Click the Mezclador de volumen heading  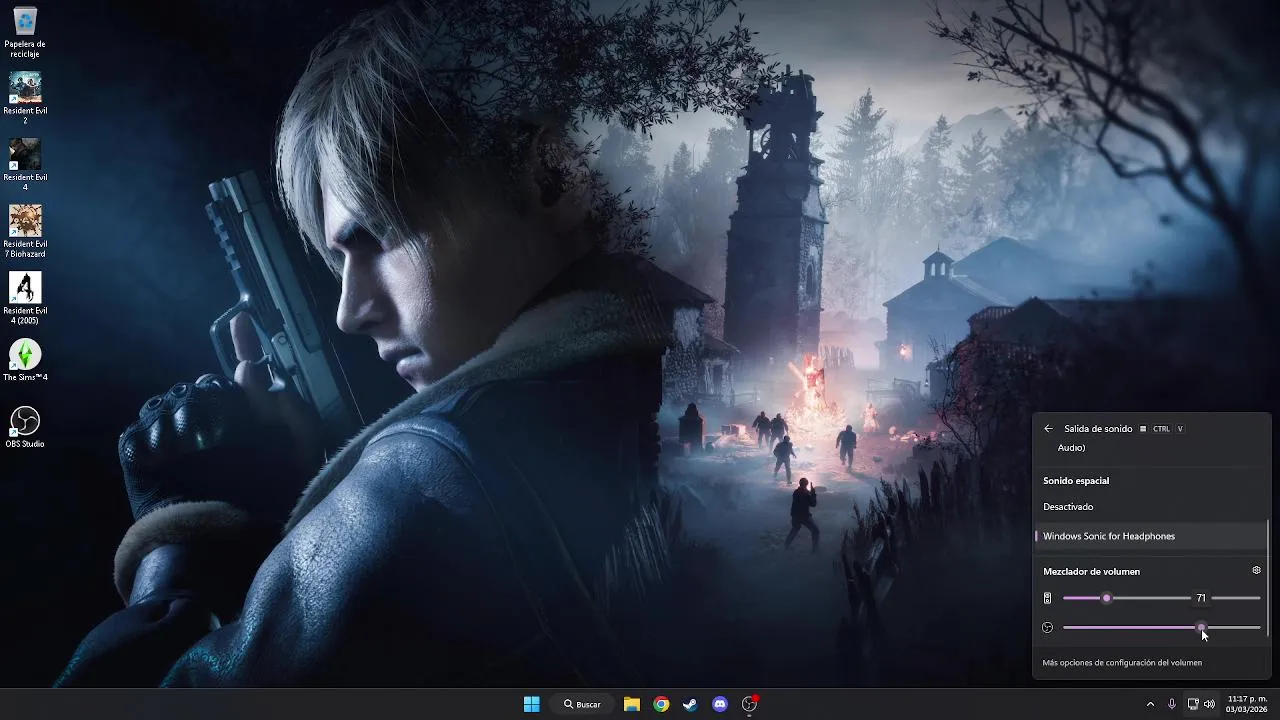click(1091, 571)
